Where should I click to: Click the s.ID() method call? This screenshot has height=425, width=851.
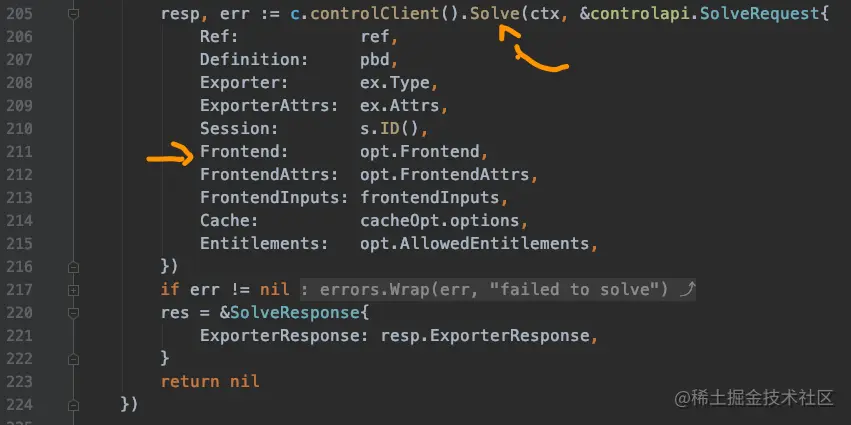393,129
